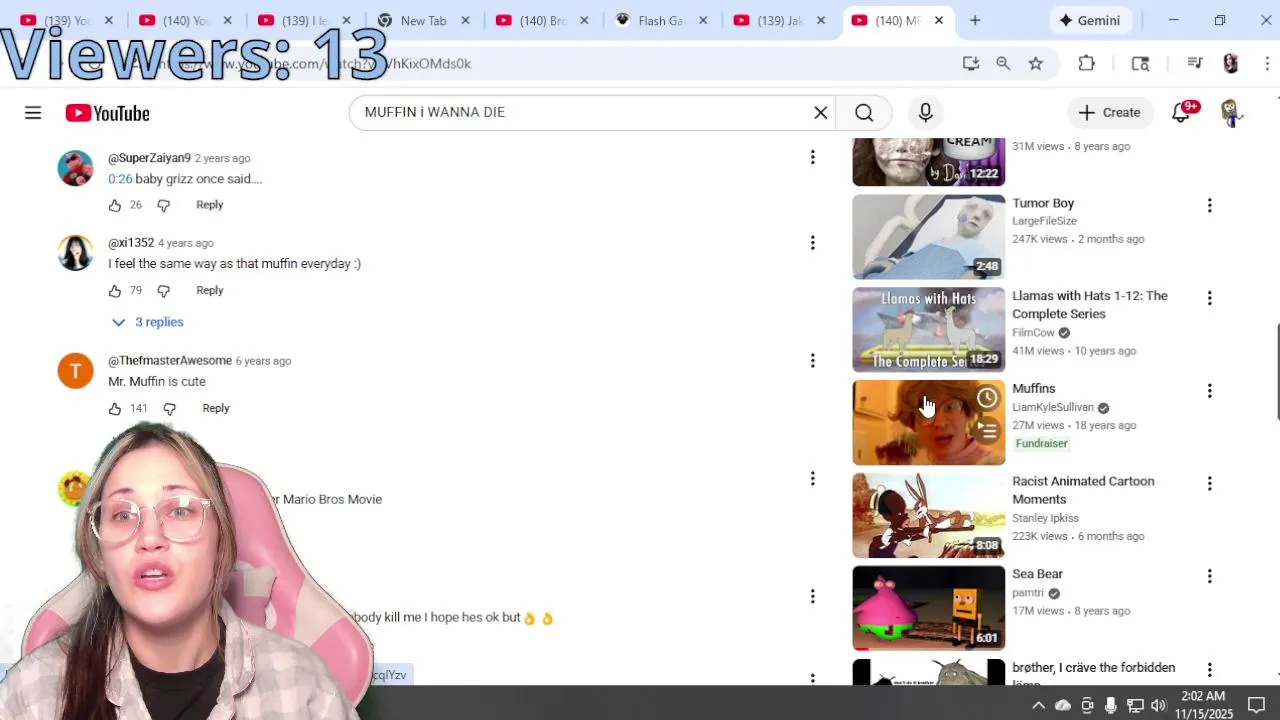This screenshot has height=720, width=1280.
Task: Open @xi1352 channel link
Action: click(x=131, y=243)
